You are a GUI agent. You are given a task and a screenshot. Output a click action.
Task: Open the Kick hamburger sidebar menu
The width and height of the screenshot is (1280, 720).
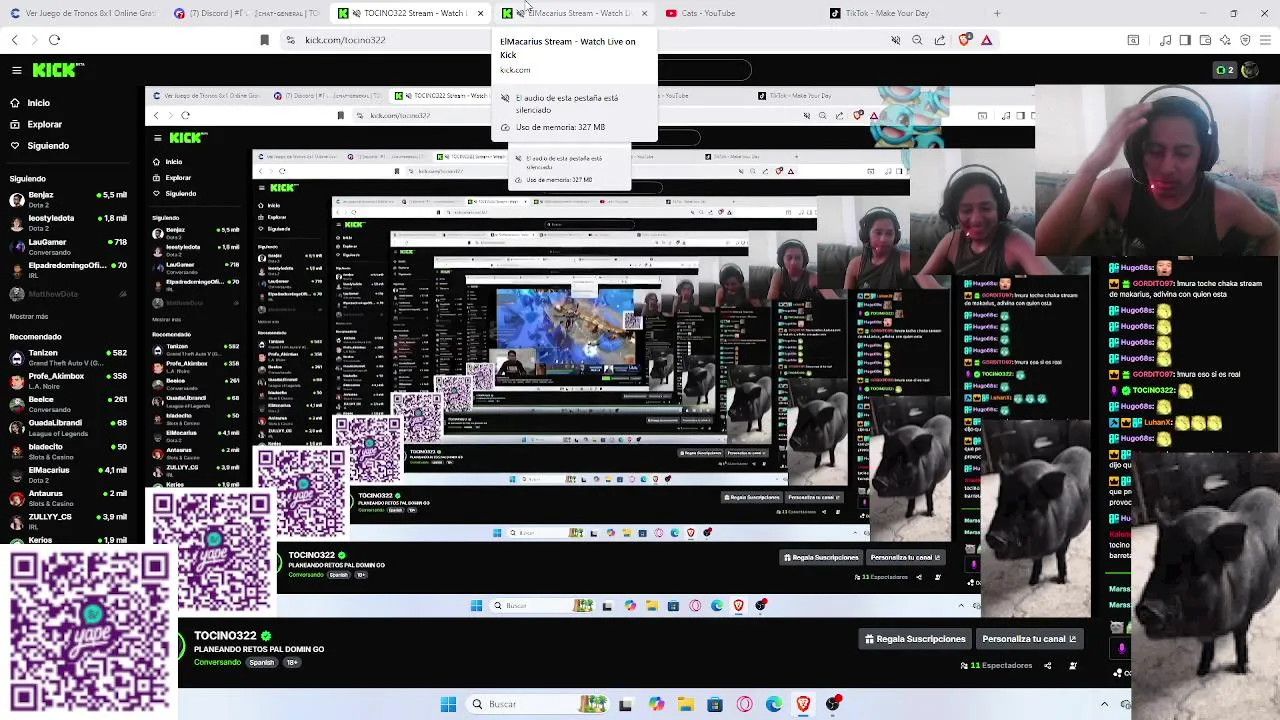point(16,70)
